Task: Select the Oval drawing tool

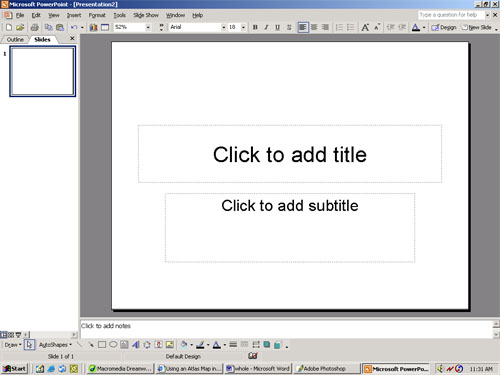Action: (113, 345)
